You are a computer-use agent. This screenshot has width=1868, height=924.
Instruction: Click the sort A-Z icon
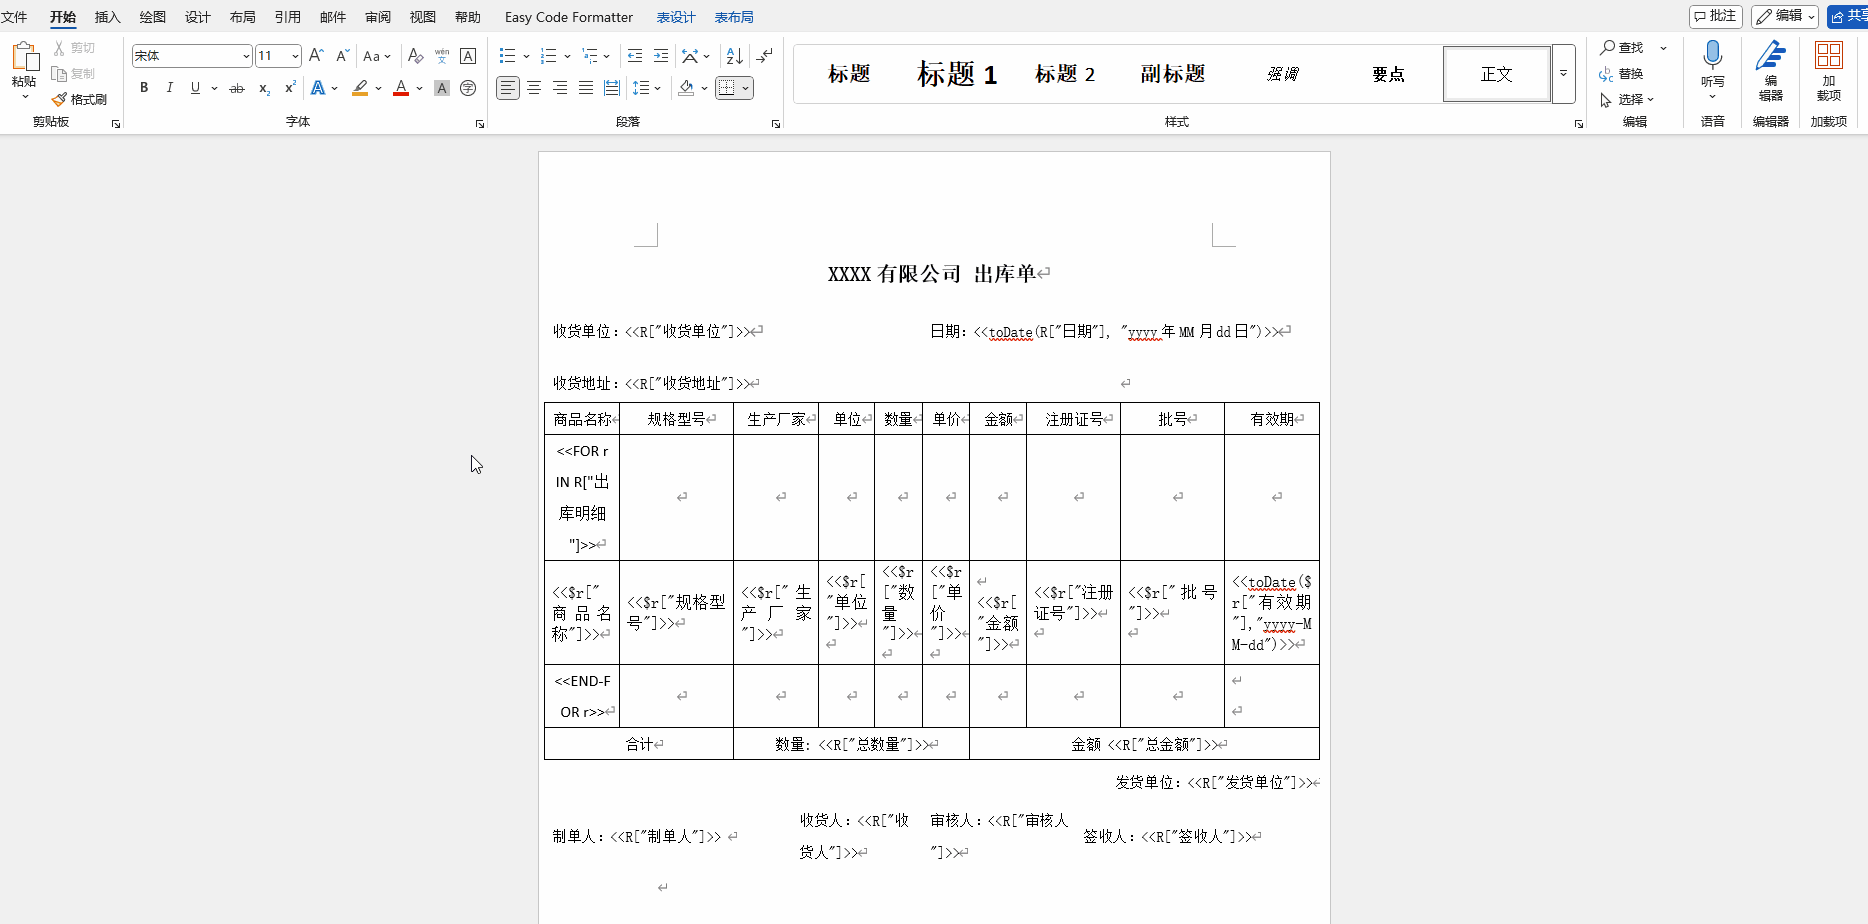[x=734, y=56]
